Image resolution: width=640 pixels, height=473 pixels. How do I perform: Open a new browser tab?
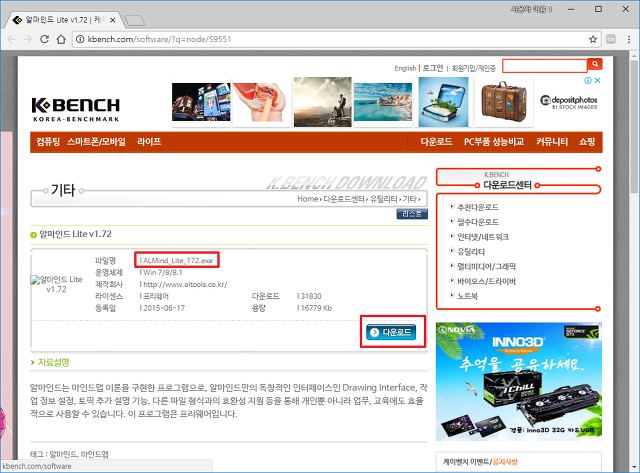[134, 20]
